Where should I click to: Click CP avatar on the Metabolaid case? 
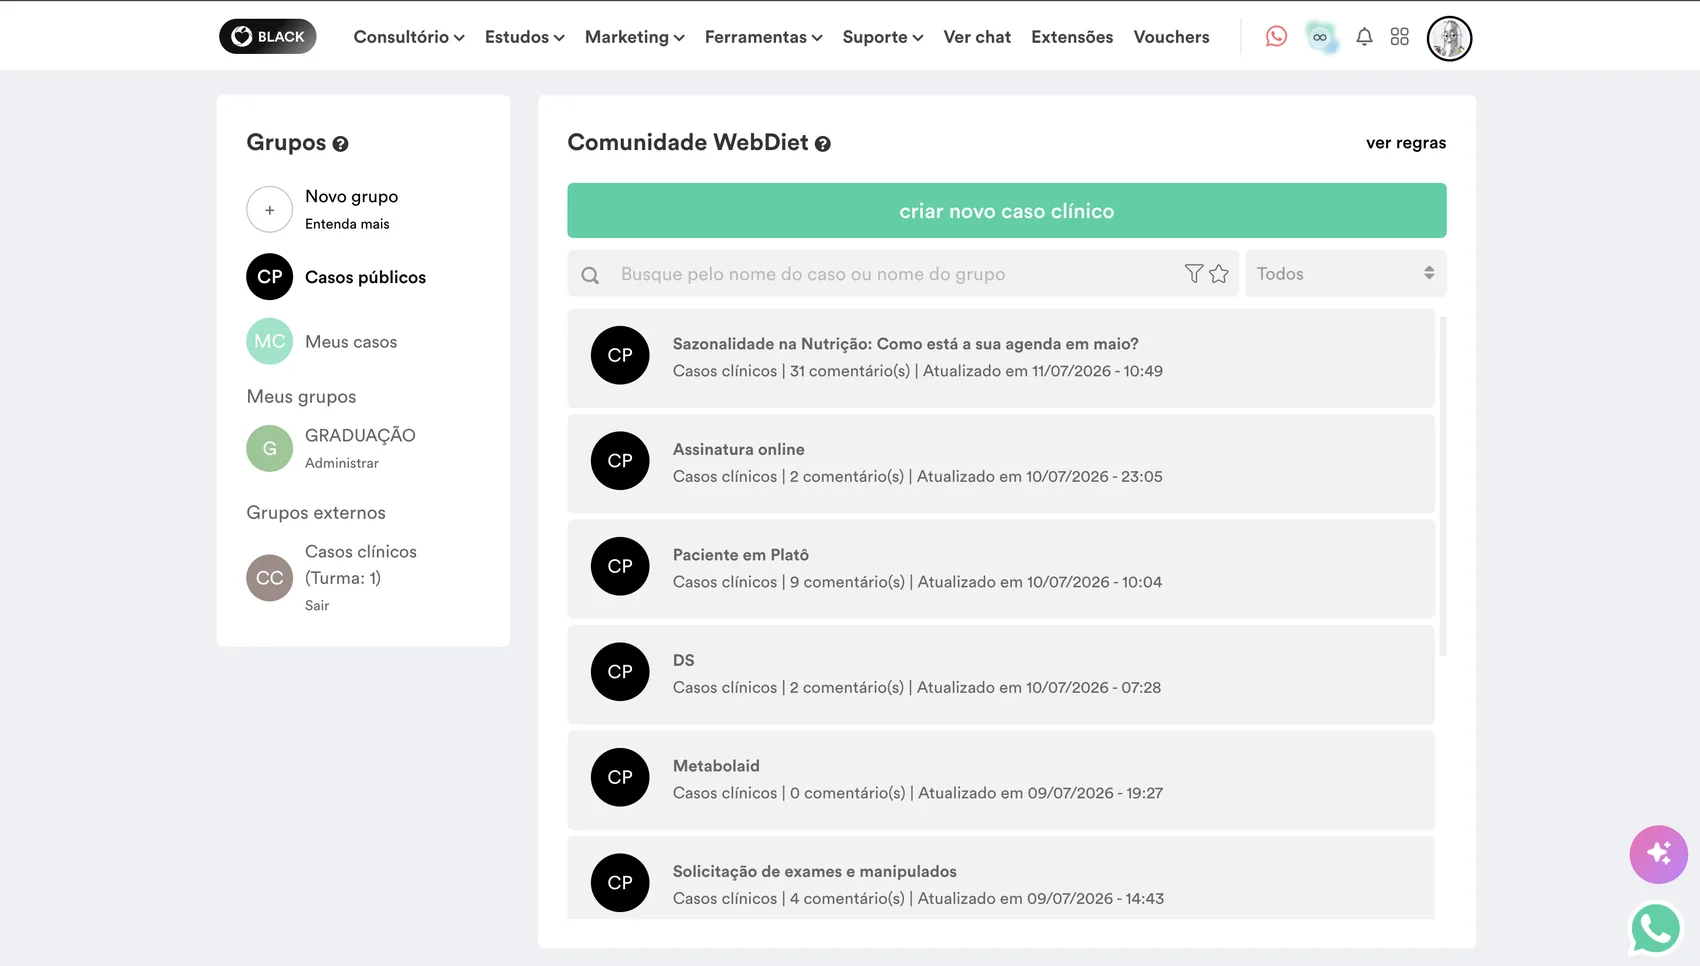point(620,777)
